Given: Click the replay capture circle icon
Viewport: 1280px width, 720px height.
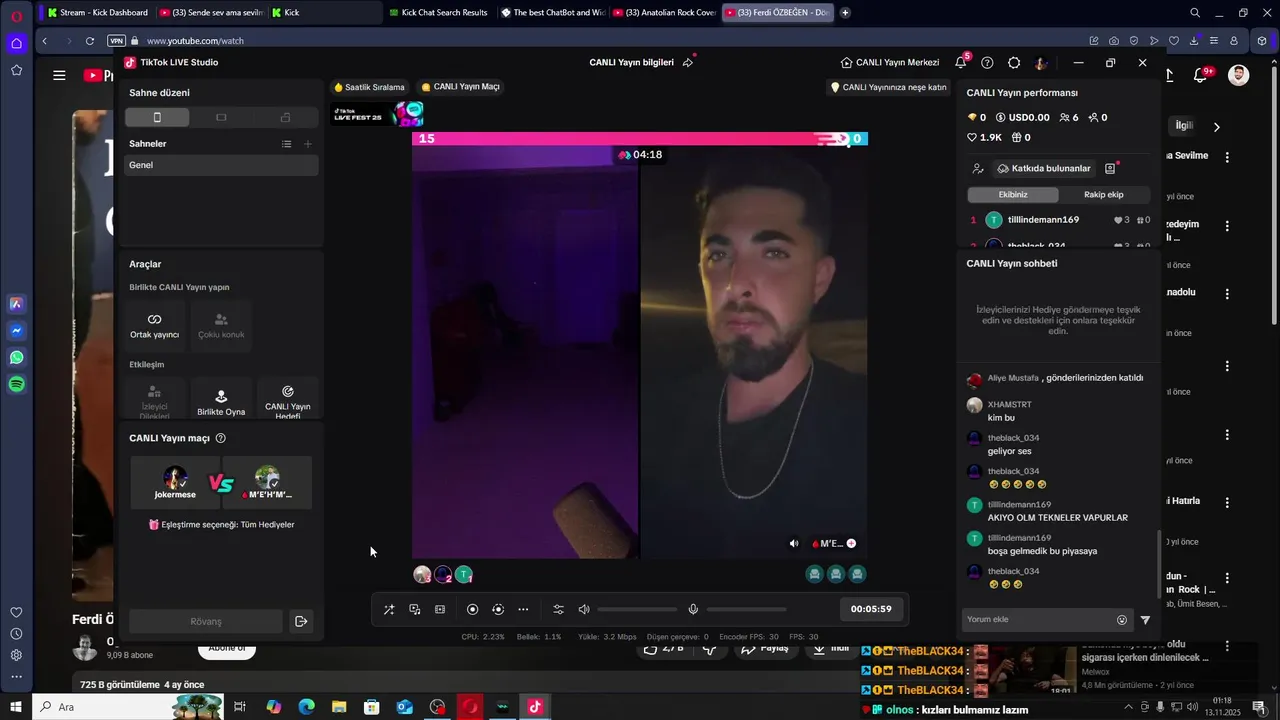Looking at the screenshot, I should coord(498,609).
